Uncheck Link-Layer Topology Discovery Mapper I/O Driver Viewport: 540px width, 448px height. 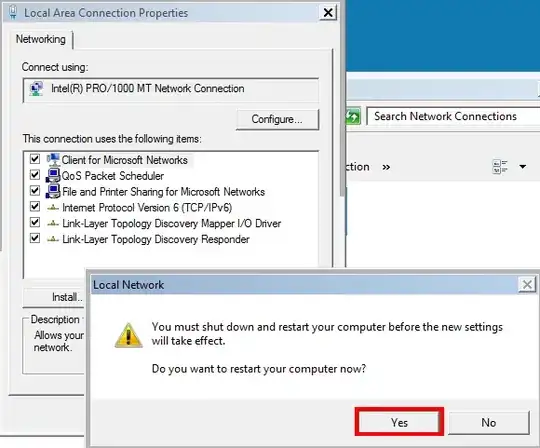35,222
